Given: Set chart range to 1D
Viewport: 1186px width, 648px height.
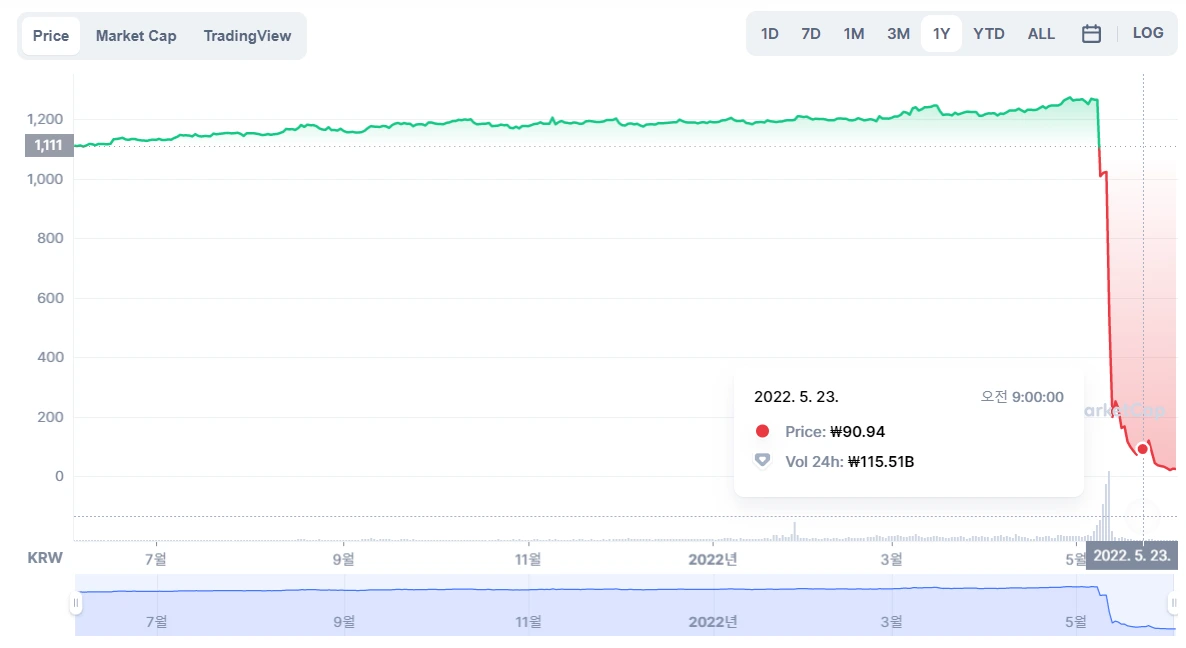Looking at the screenshot, I should click(x=769, y=34).
